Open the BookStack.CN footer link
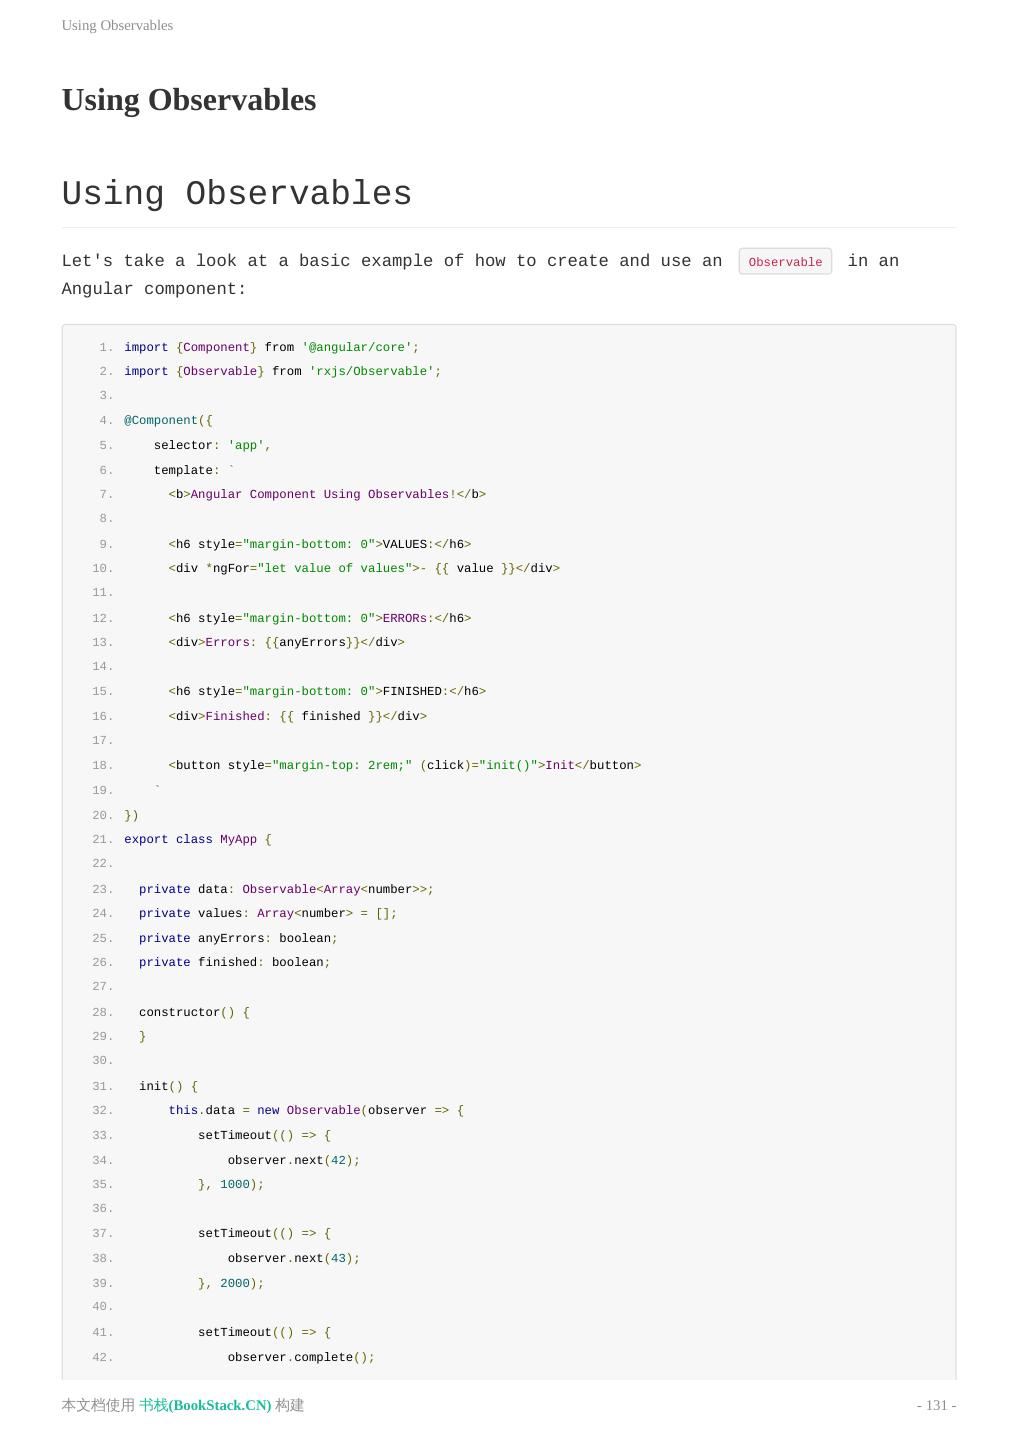This screenshot has height=1440, width=1019. tap(205, 1405)
